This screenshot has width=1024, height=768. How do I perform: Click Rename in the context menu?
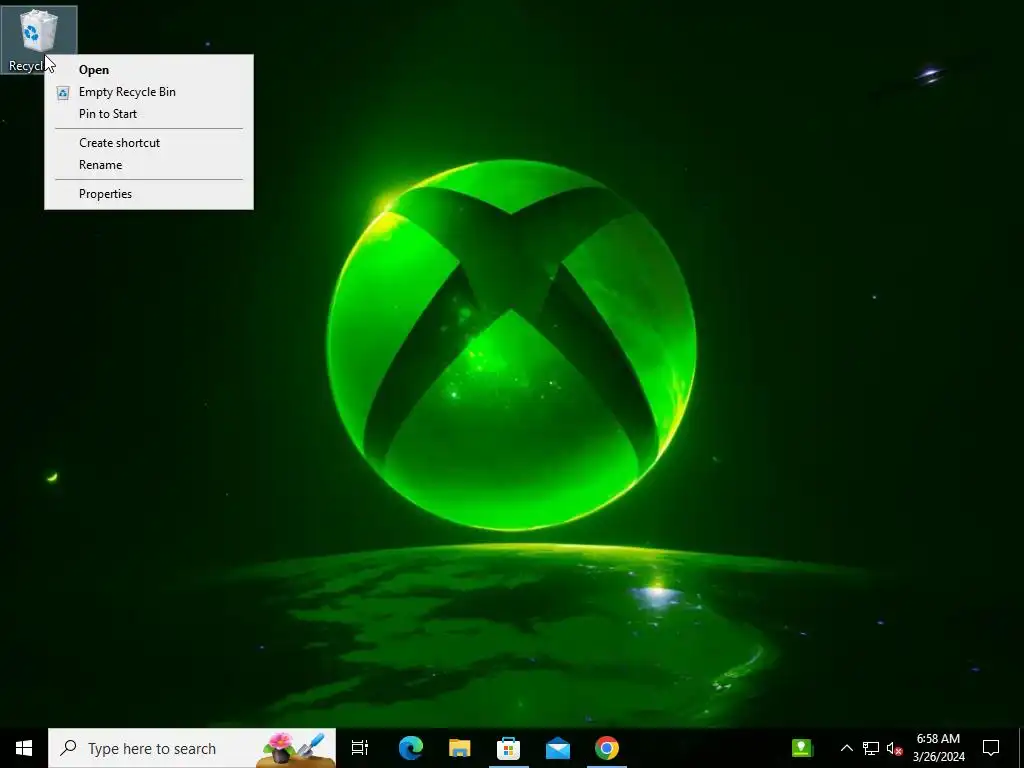point(149,165)
